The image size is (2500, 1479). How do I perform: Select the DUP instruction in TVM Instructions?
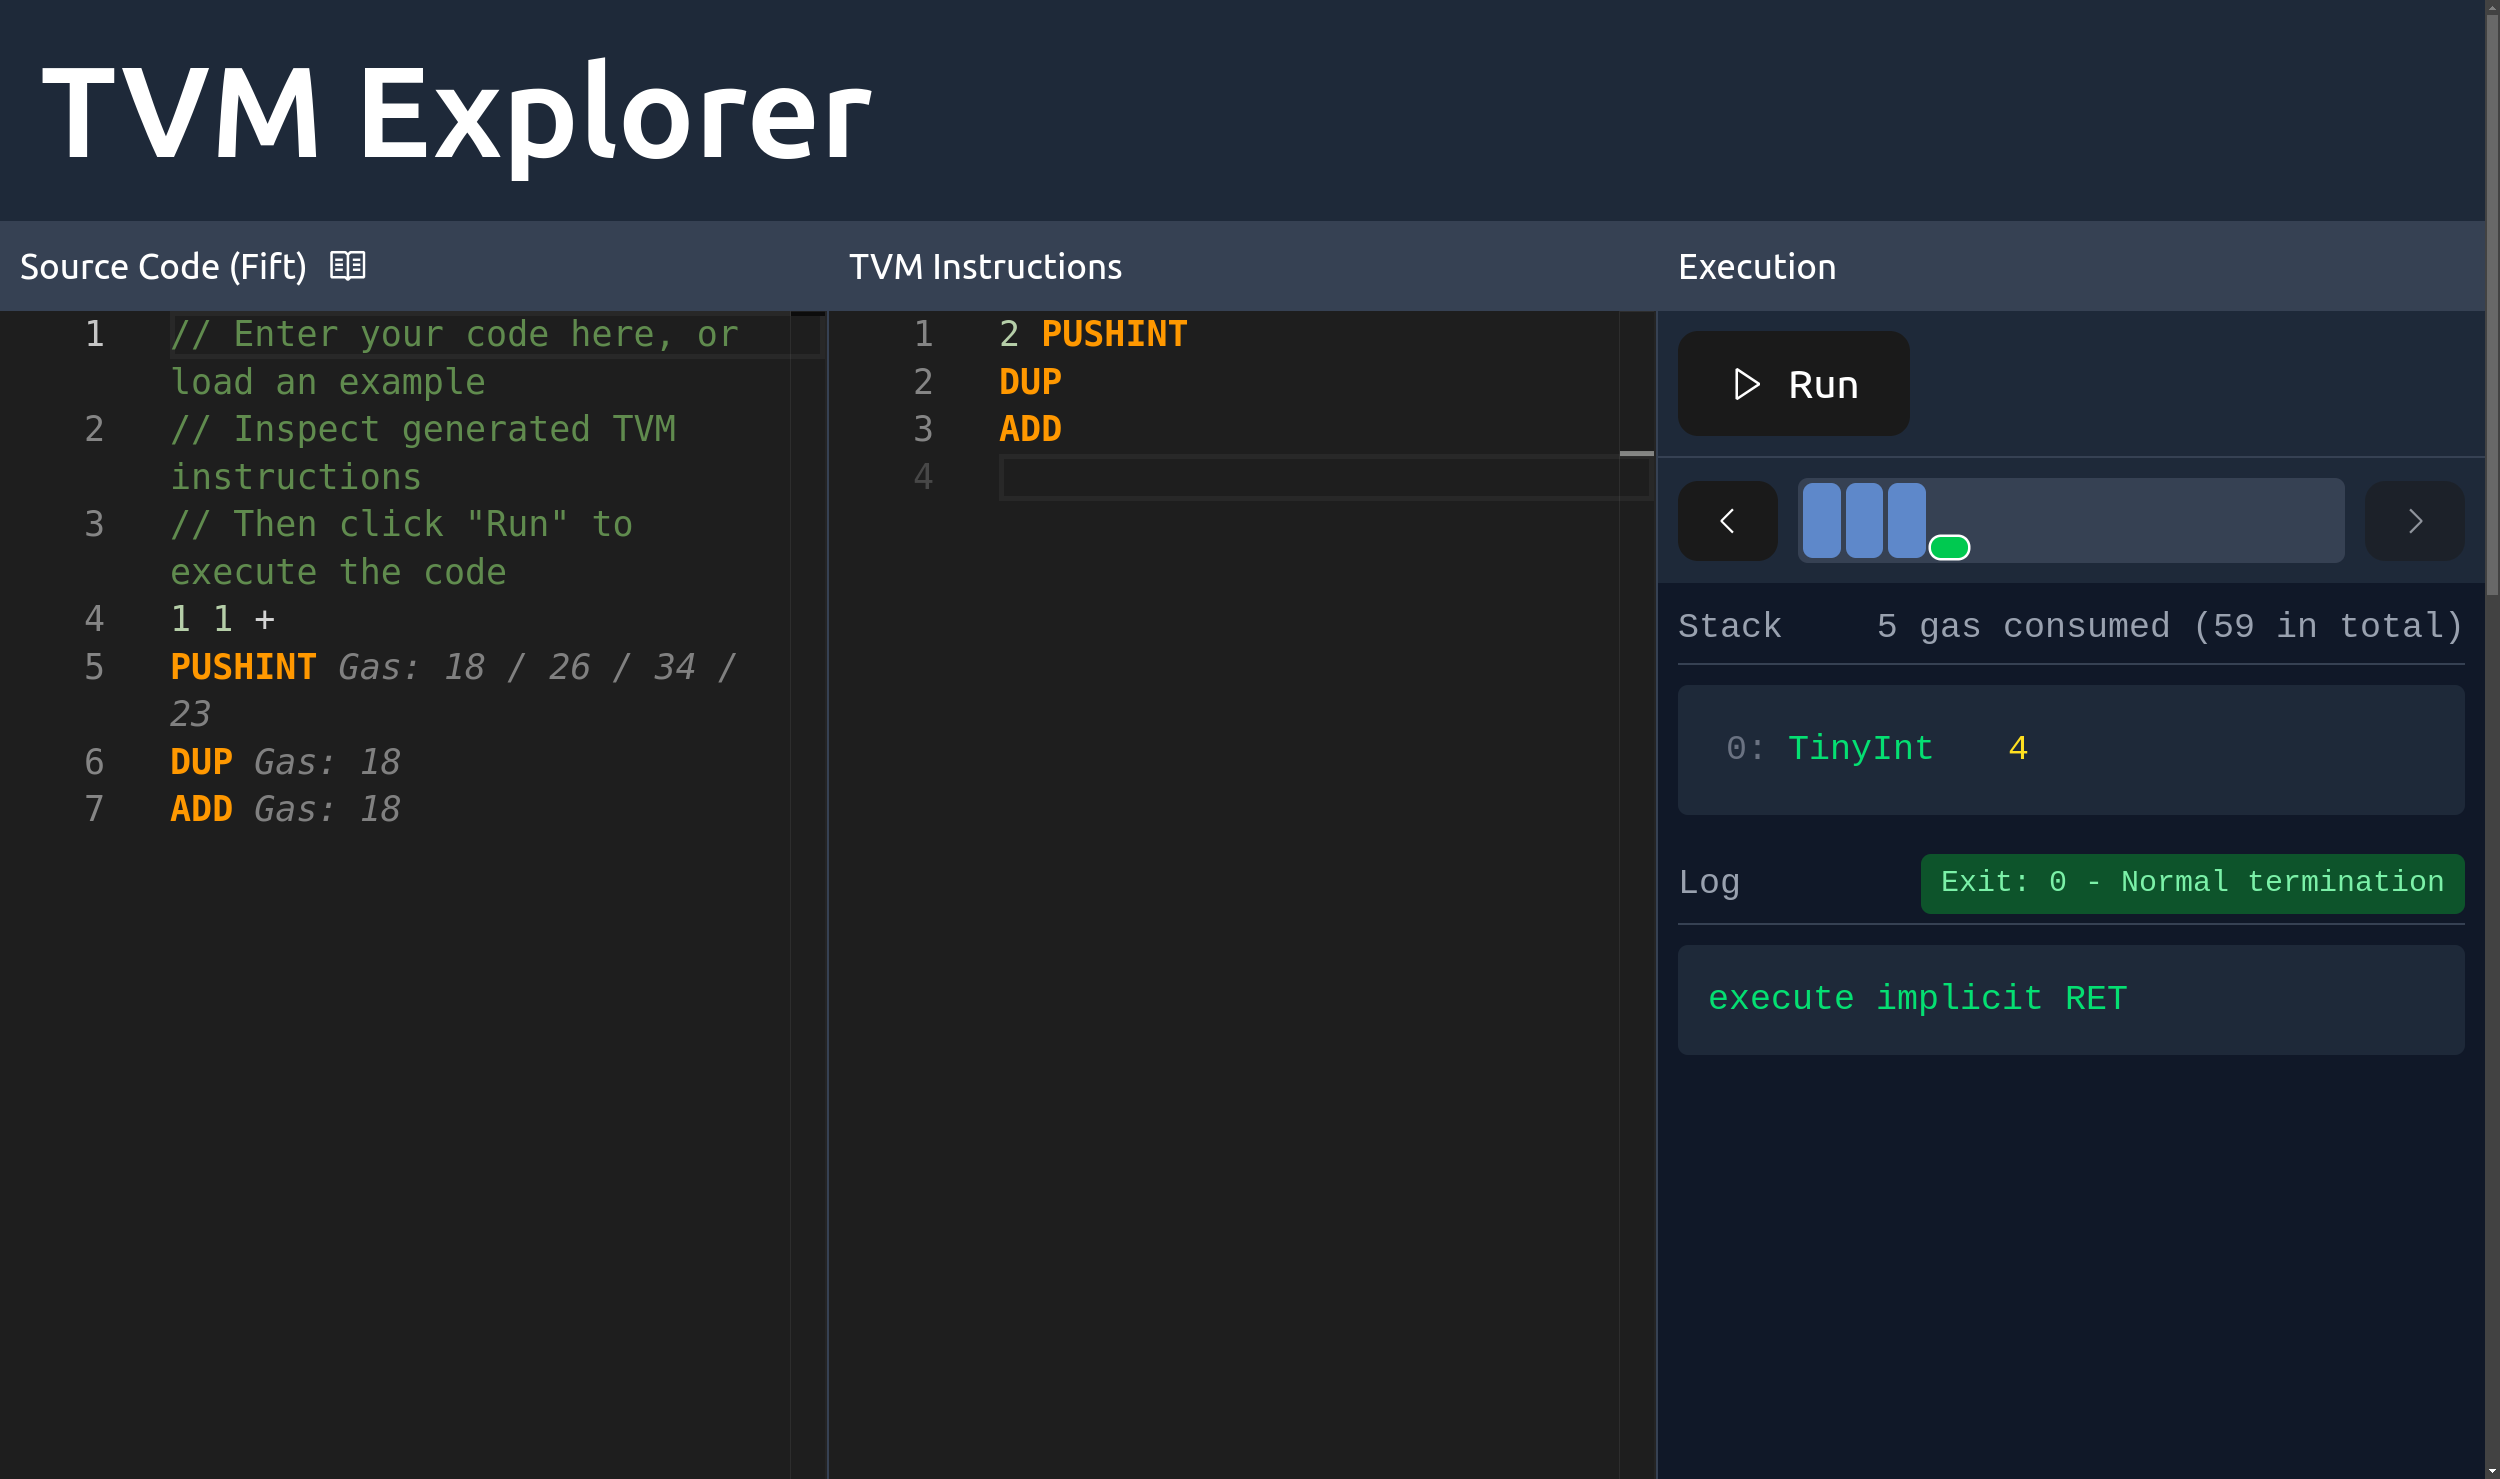click(1030, 381)
